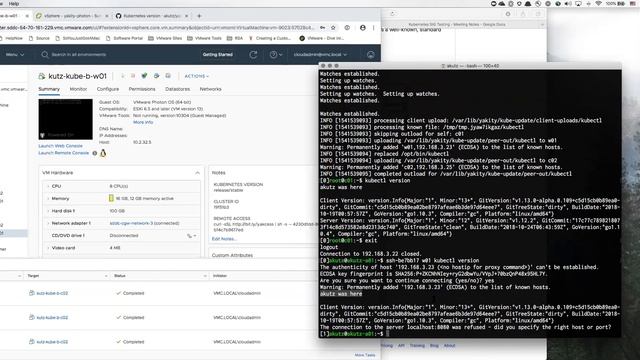Click the More info link under VMware Tools
The image size is (640, 360).
[x=143, y=122]
